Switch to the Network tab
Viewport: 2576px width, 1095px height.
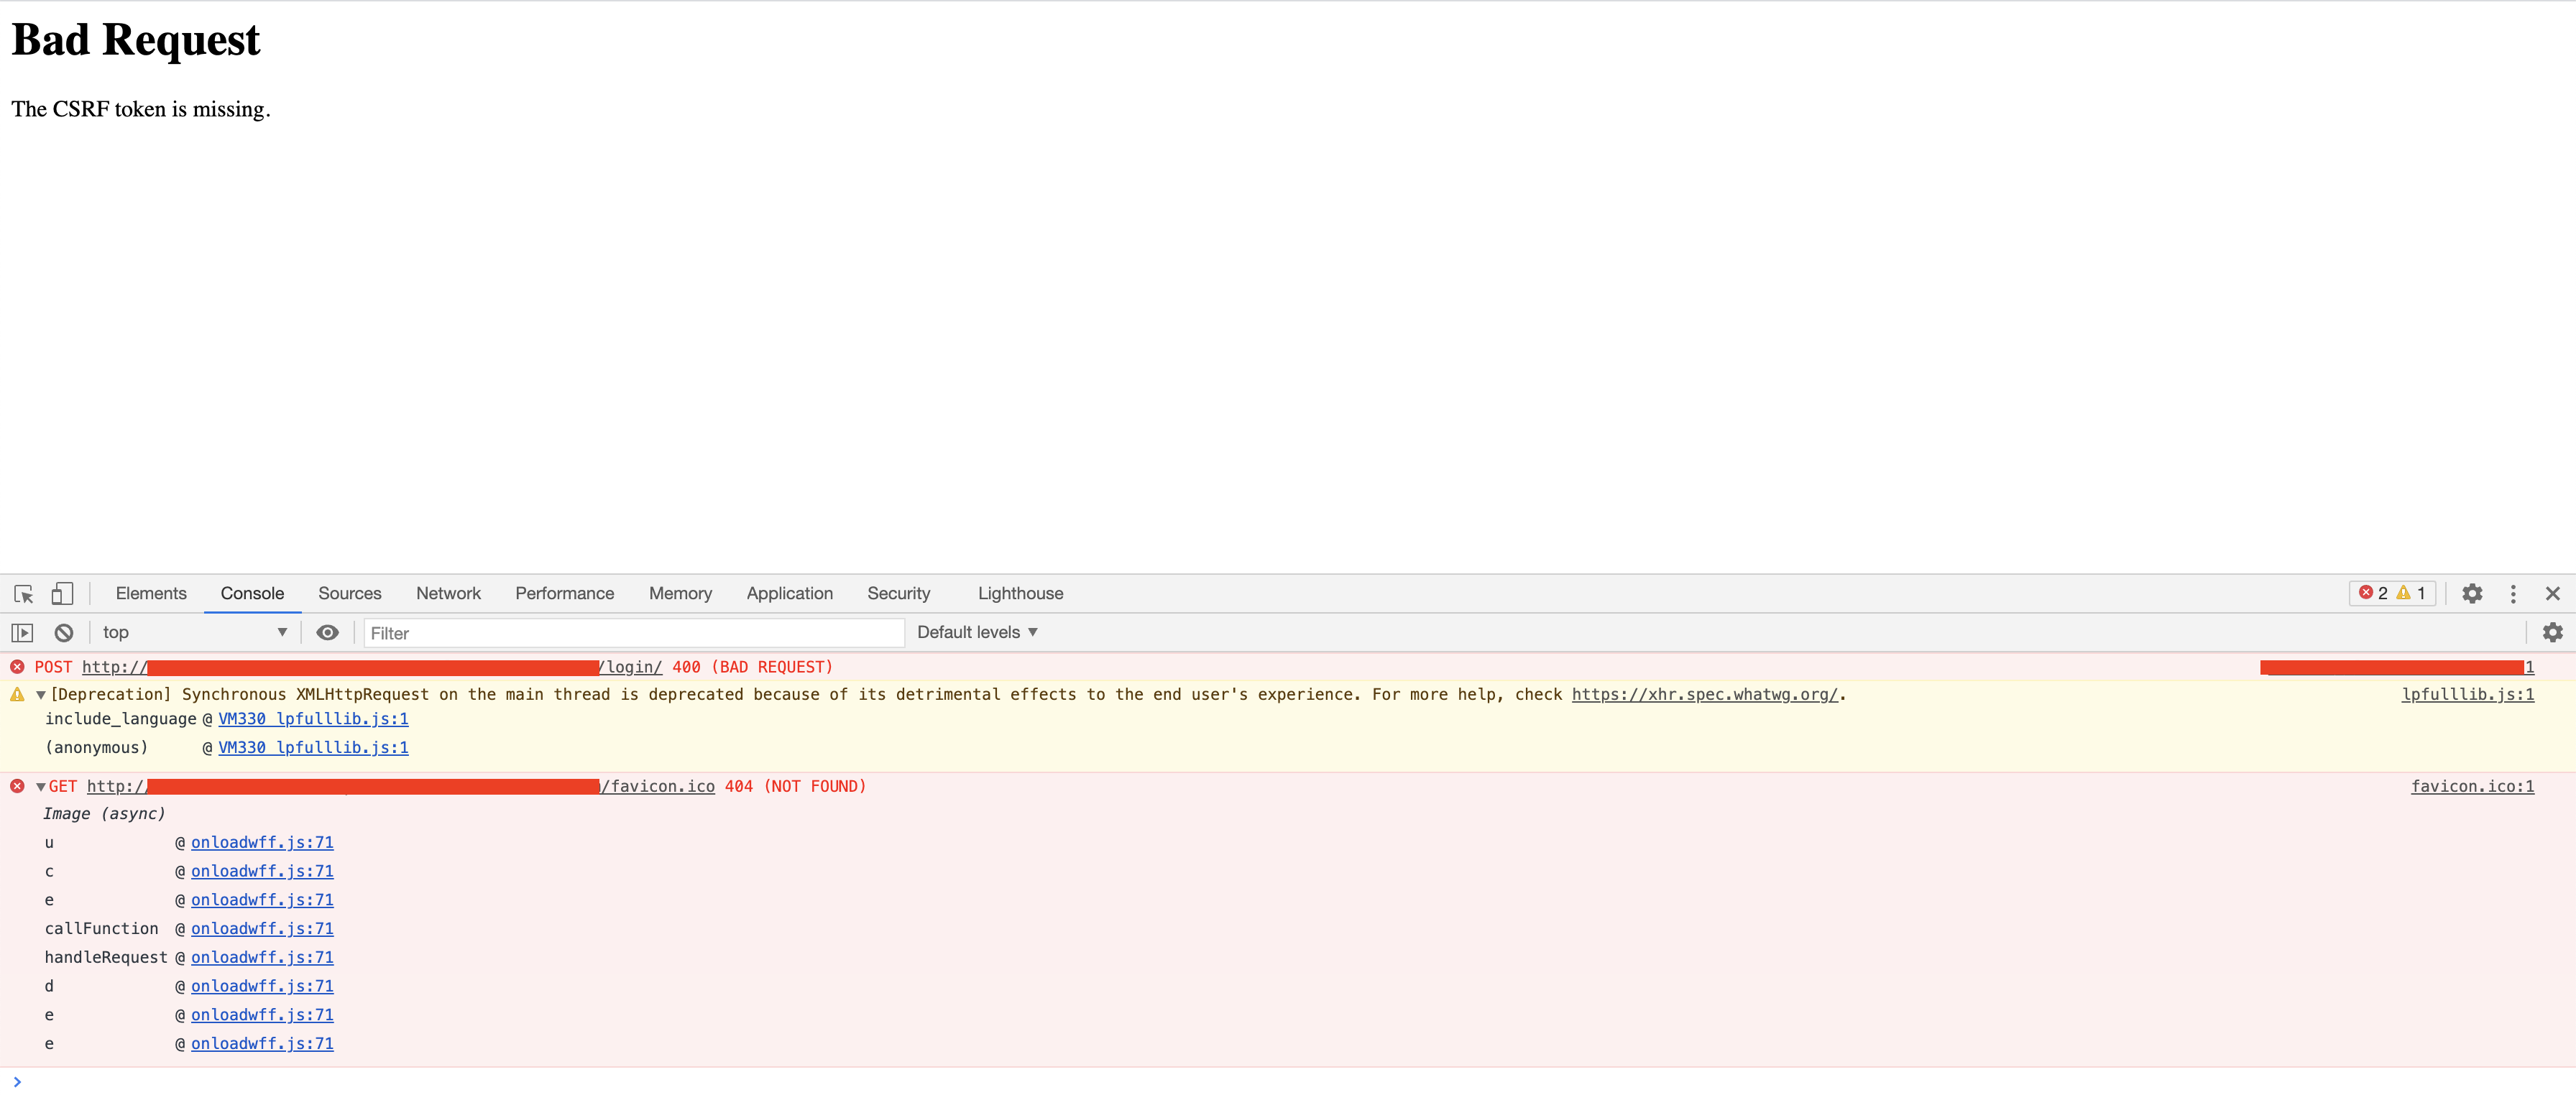(448, 594)
